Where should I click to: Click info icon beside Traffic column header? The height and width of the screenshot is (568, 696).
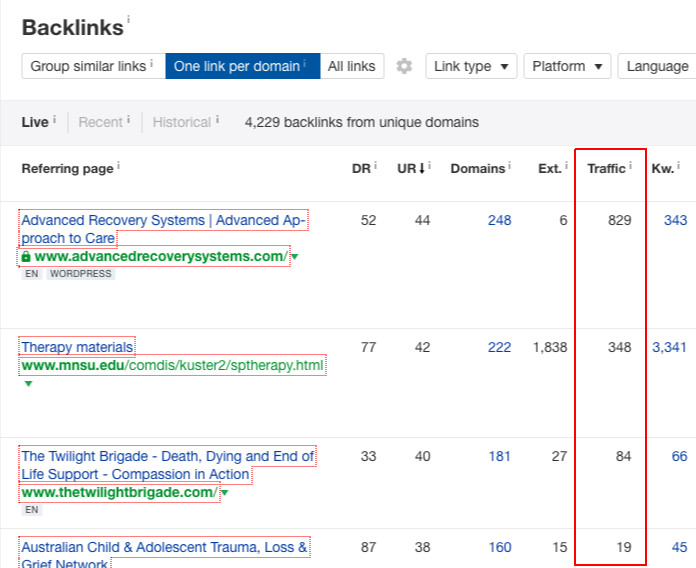tap(630, 166)
